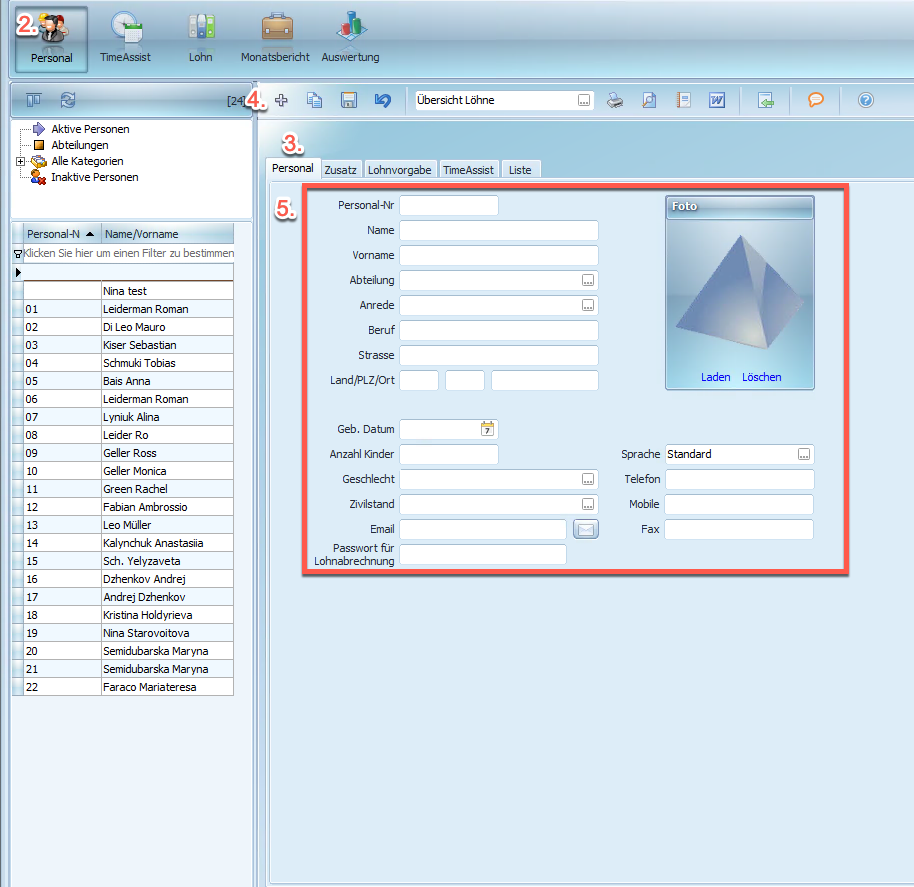Select row 22 Faraco Mariateresa
The image size is (914, 887).
123,687
